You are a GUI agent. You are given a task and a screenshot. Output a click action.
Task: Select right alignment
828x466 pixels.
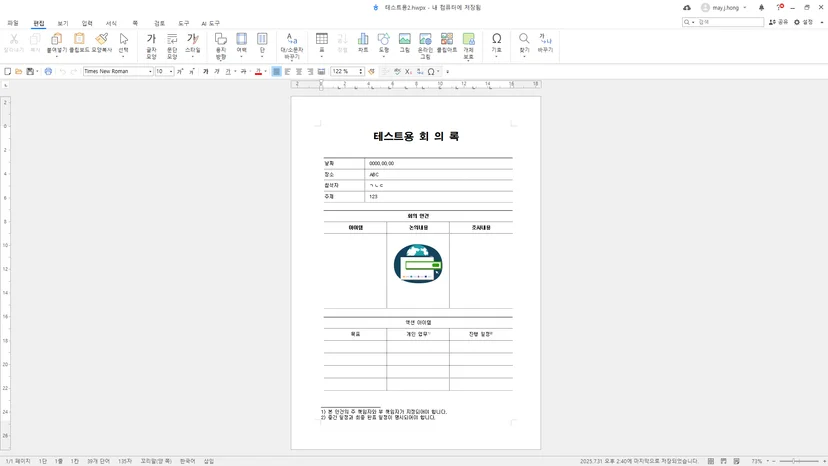click(x=310, y=71)
